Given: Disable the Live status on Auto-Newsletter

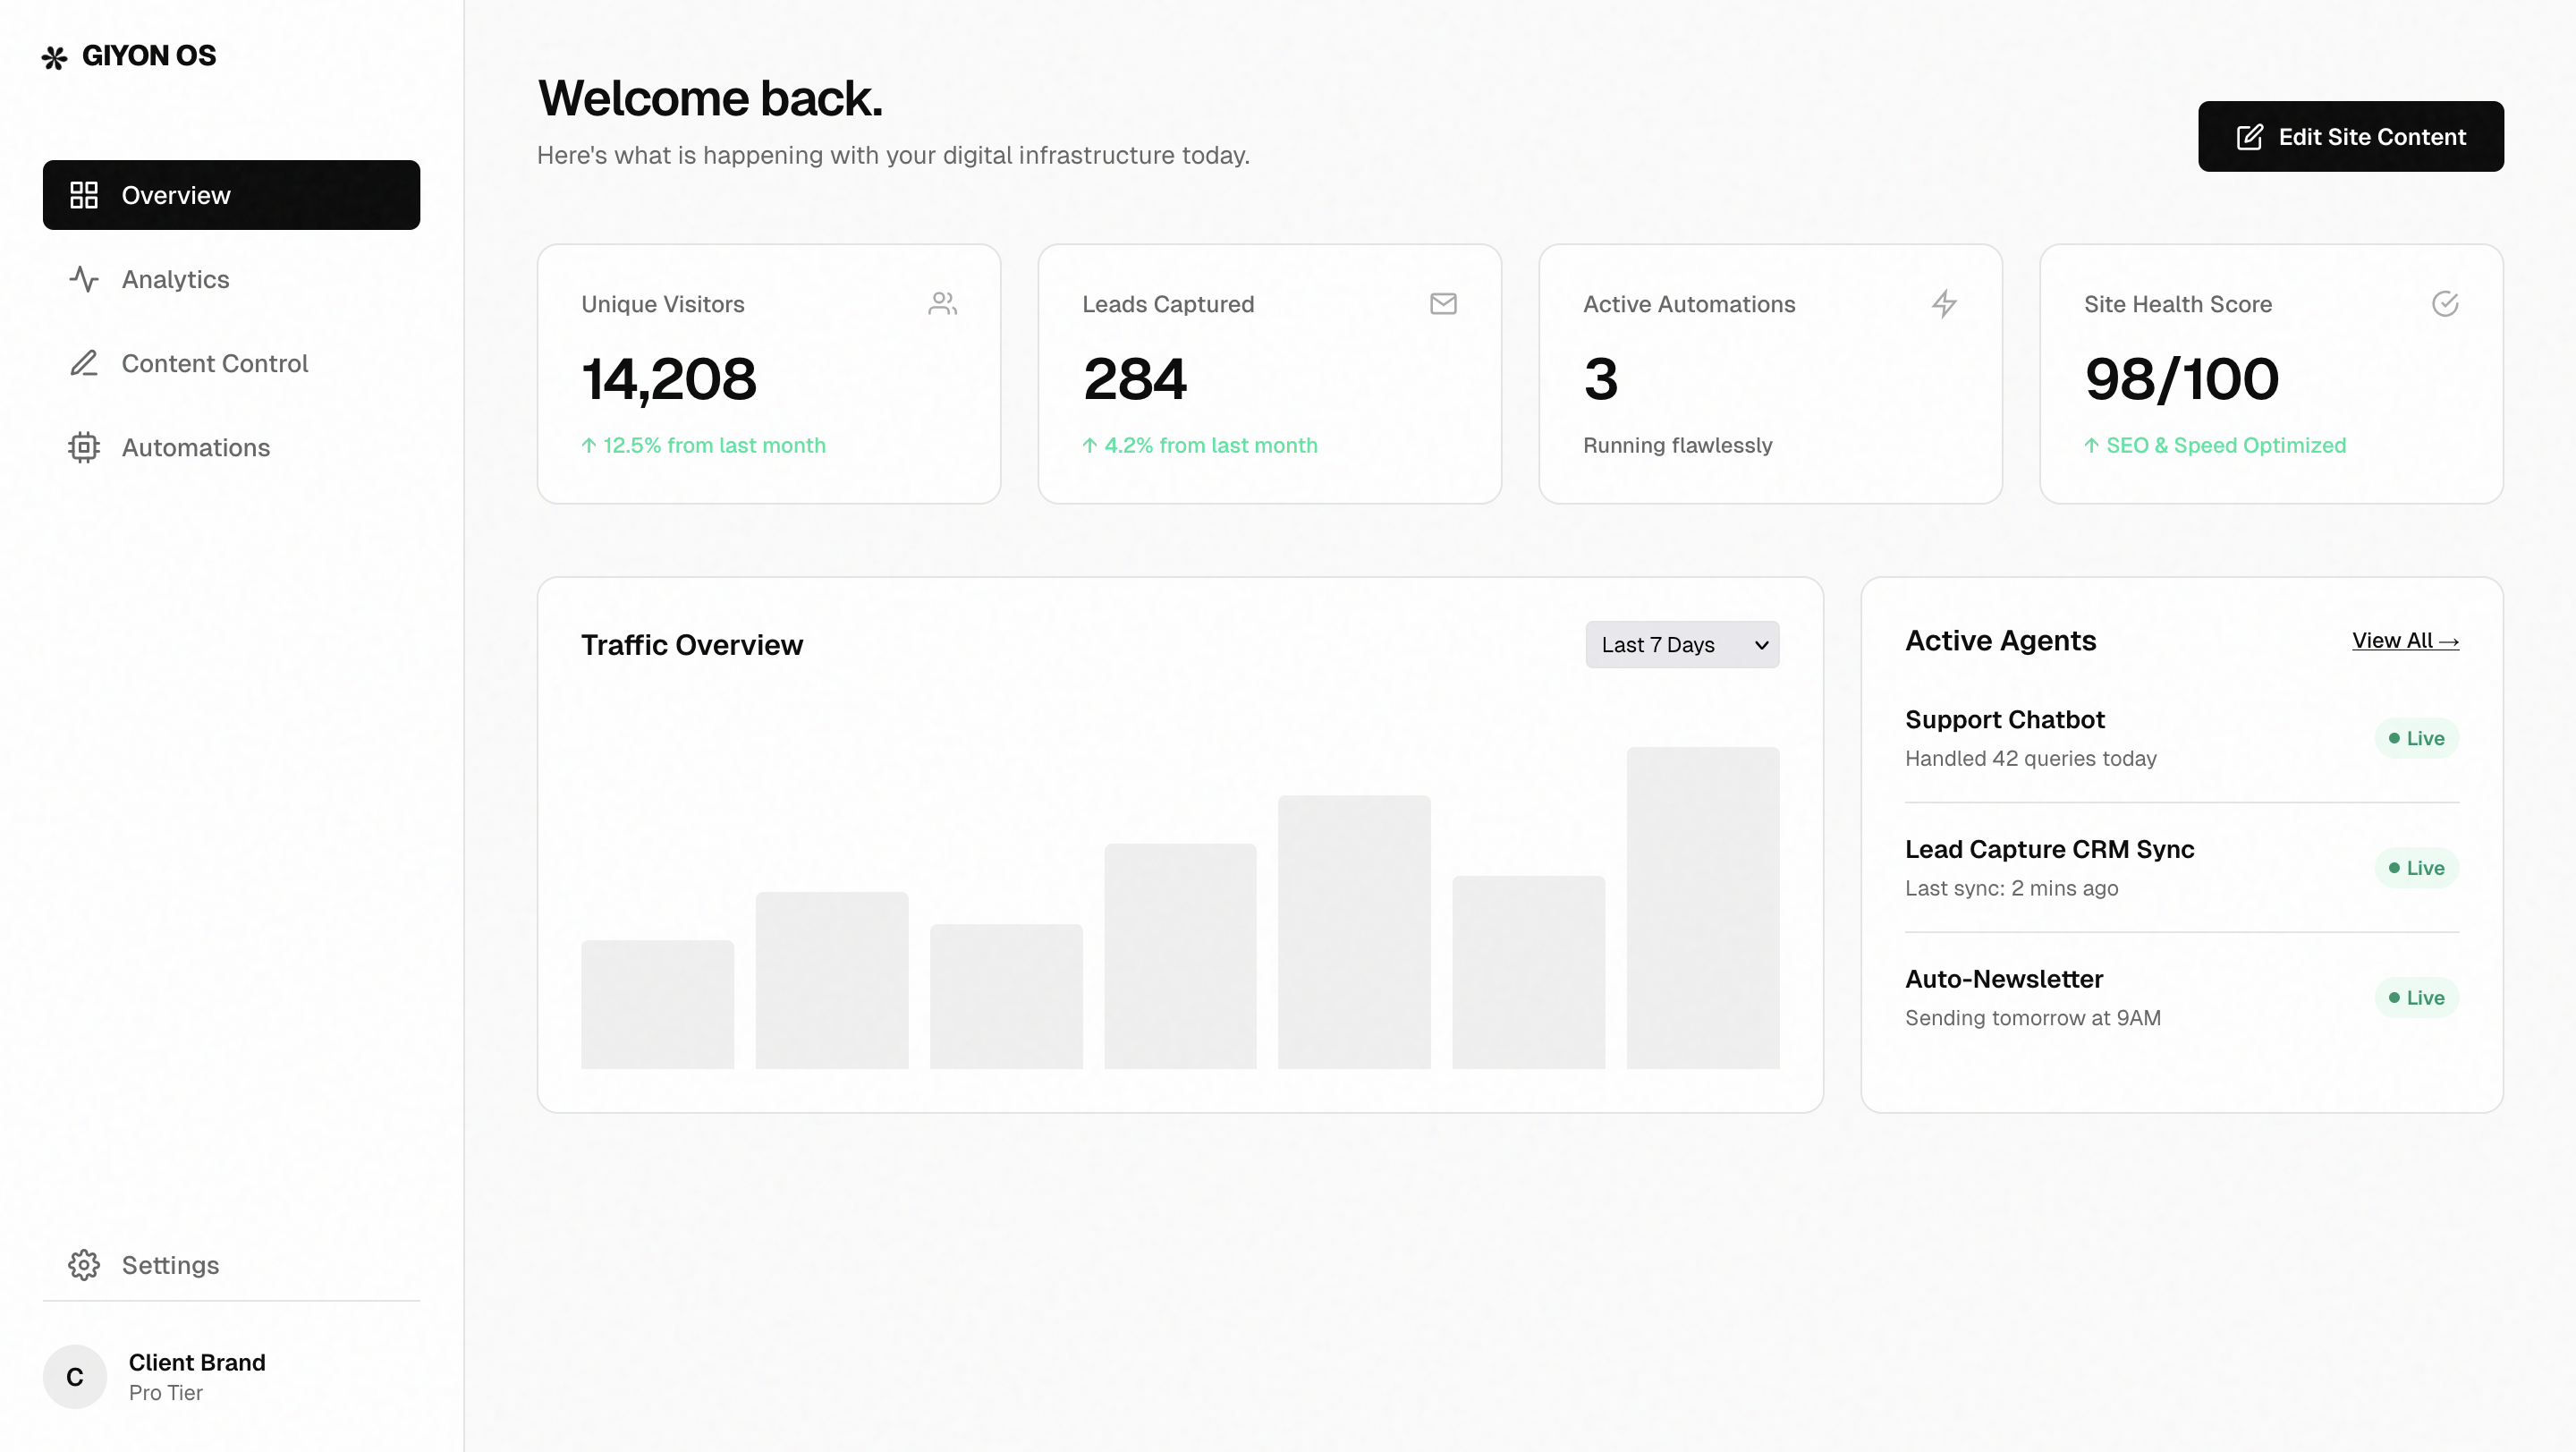Looking at the screenshot, I should 2416,997.
